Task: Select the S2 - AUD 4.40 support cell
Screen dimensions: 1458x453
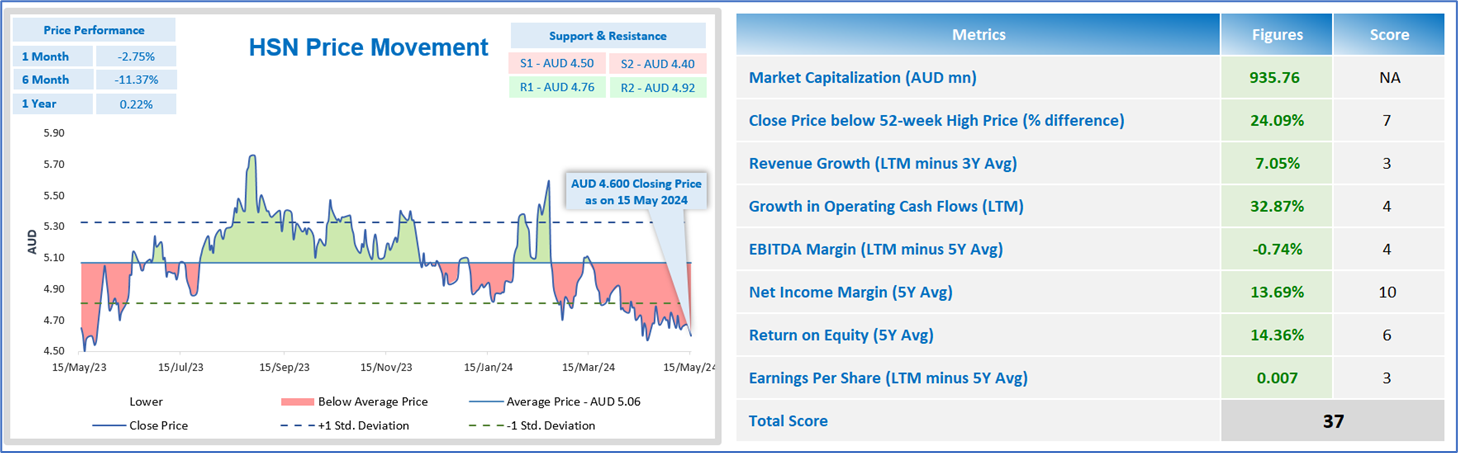Action: (656, 63)
